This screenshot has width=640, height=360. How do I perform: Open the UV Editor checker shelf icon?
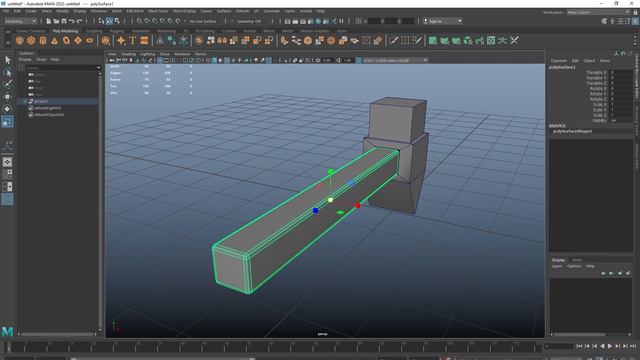pyautogui.click(x=491, y=40)
